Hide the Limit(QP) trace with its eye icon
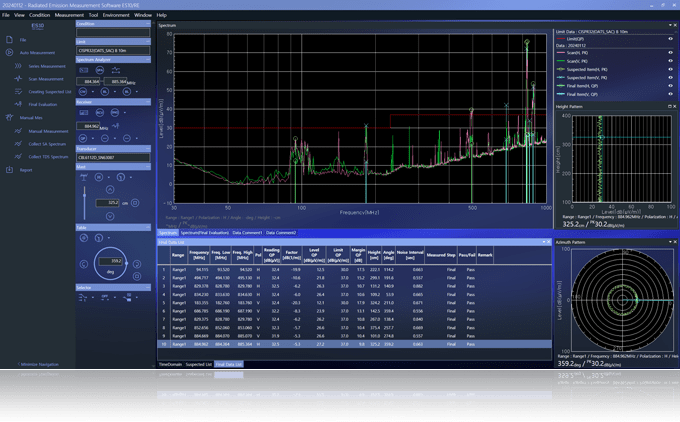Image resolution: width=680 pixels, height=422 pixels. tap(670, 39)
